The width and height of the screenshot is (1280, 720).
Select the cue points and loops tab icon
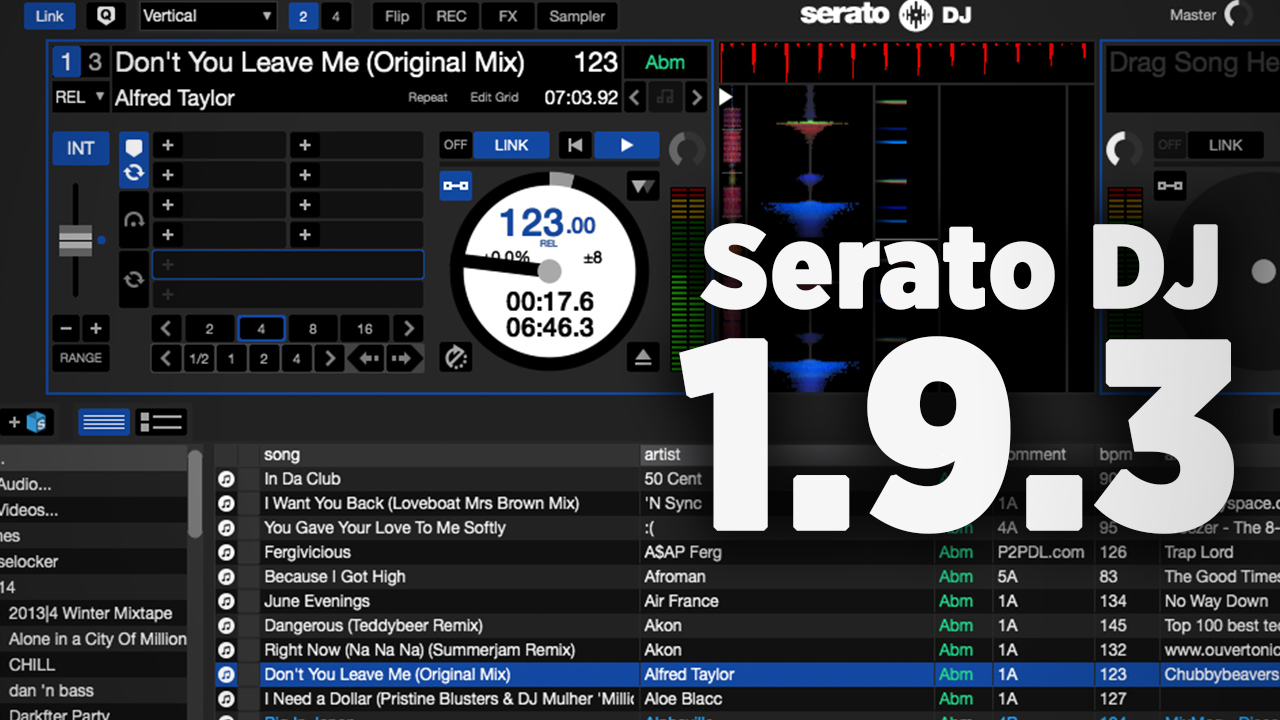point(134,159)
